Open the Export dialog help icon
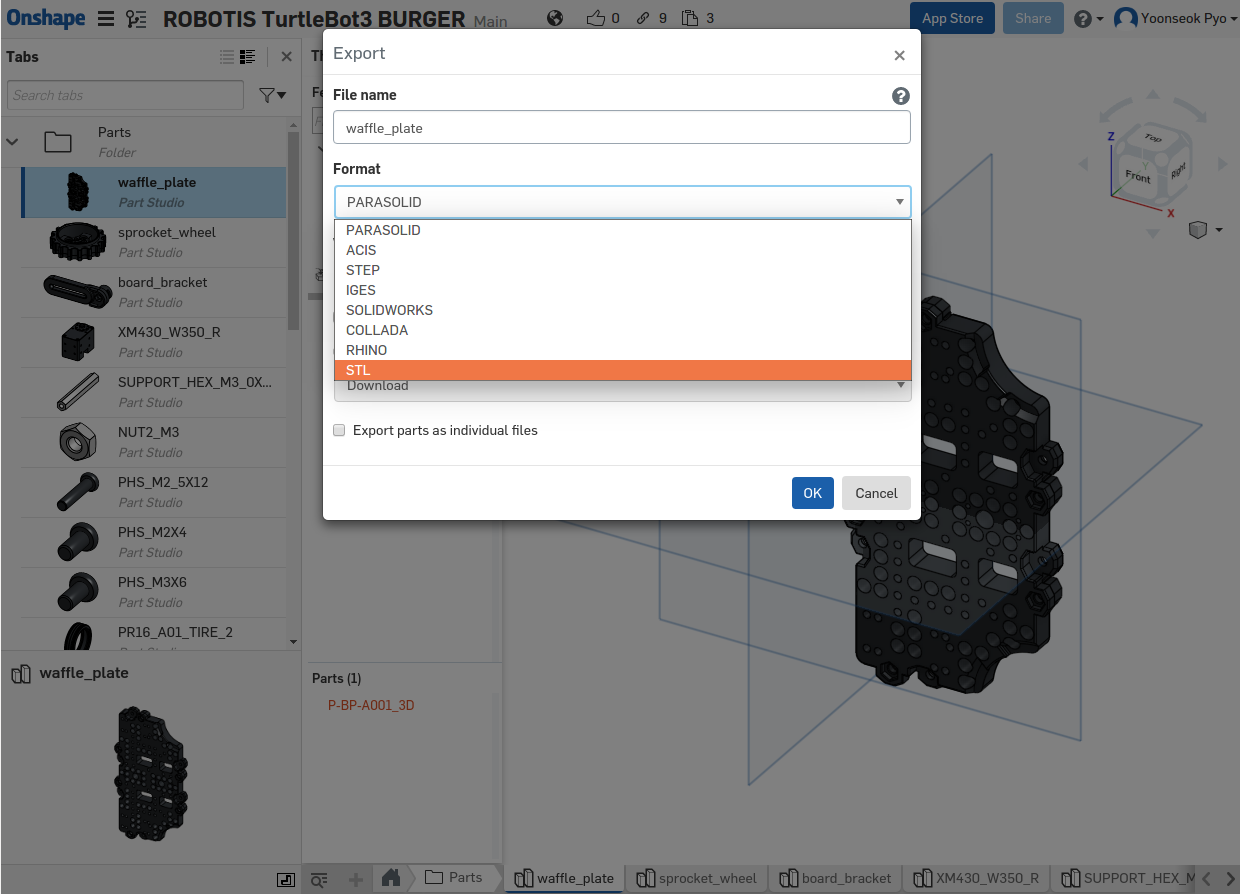The height and width of the screenshot is (894, 1240). point(900,96)
